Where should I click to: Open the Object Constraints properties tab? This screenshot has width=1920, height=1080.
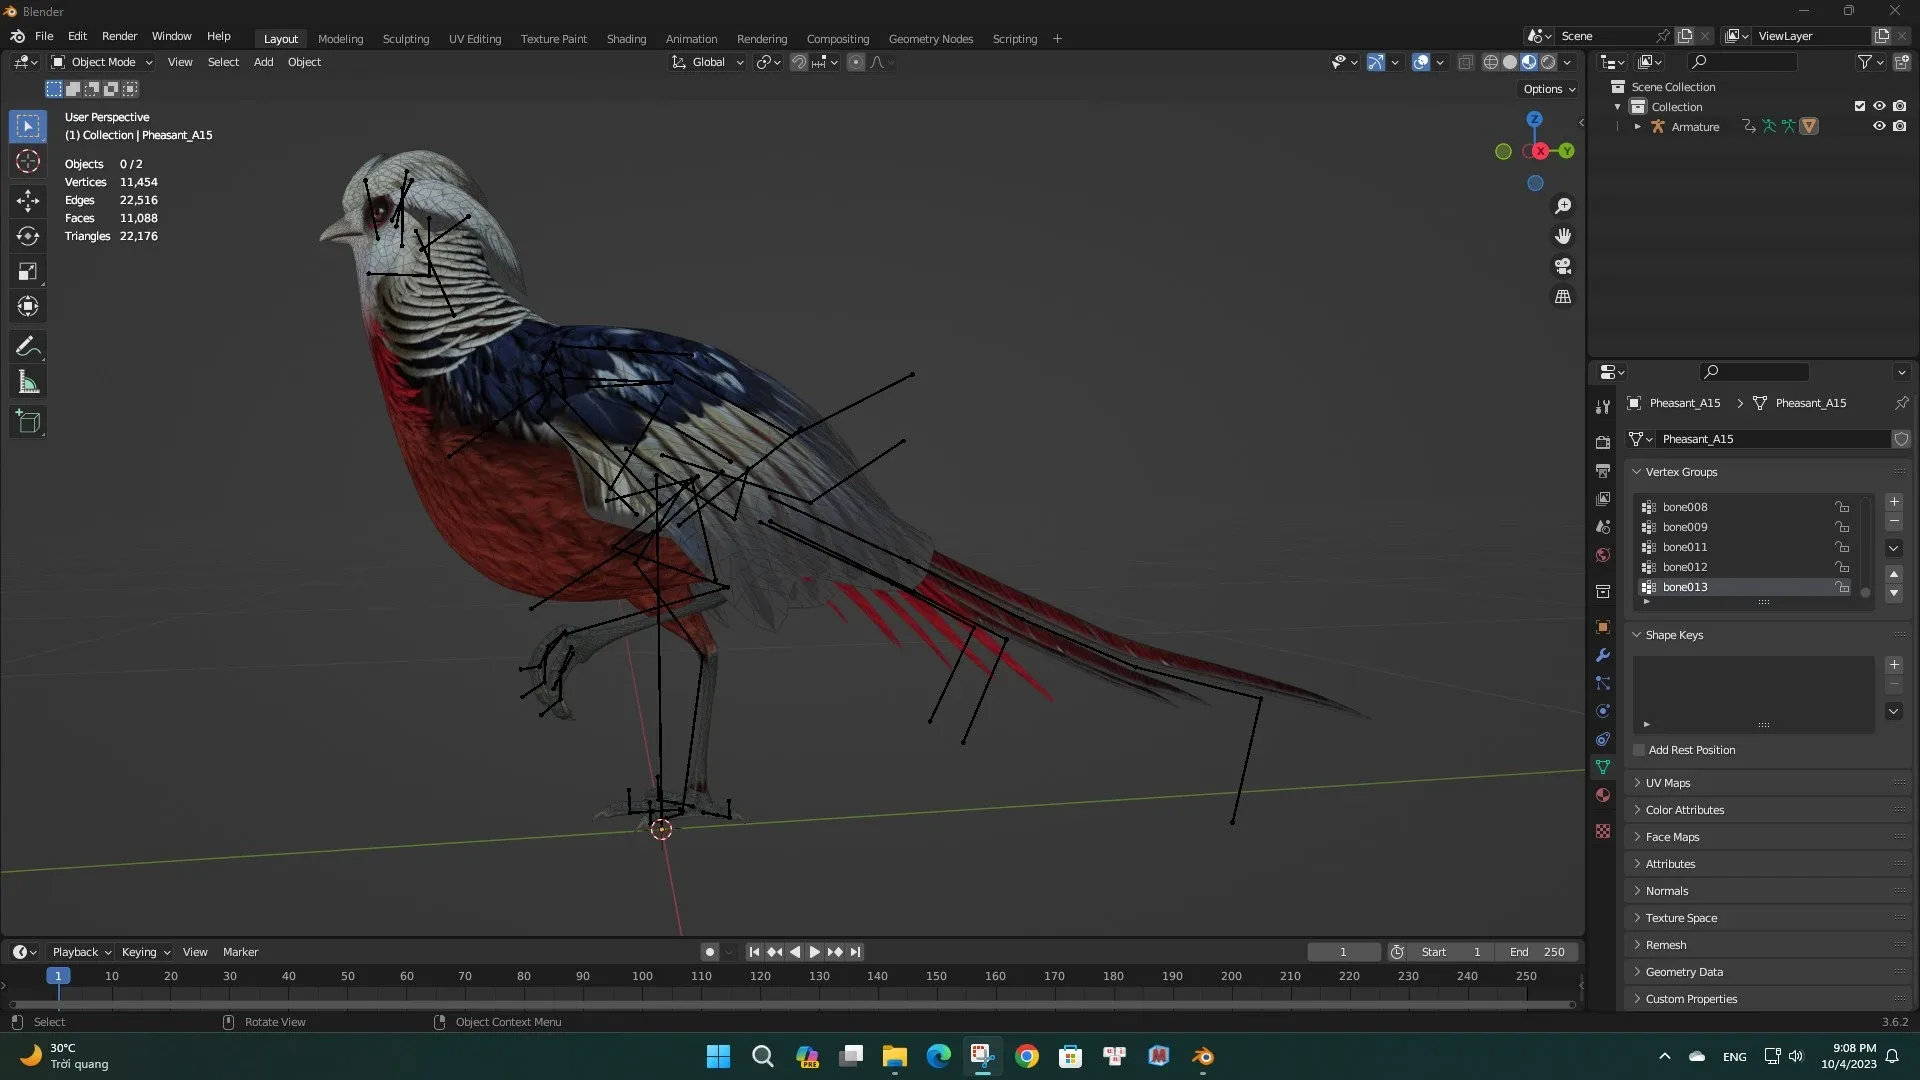click(1603, 739)
